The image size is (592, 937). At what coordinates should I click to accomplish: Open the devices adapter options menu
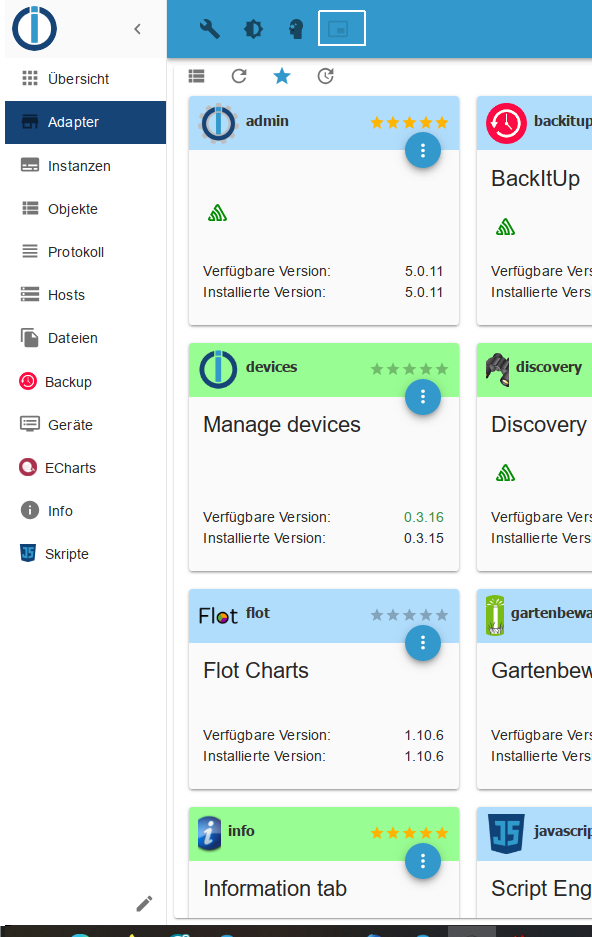tap(423, 397)
